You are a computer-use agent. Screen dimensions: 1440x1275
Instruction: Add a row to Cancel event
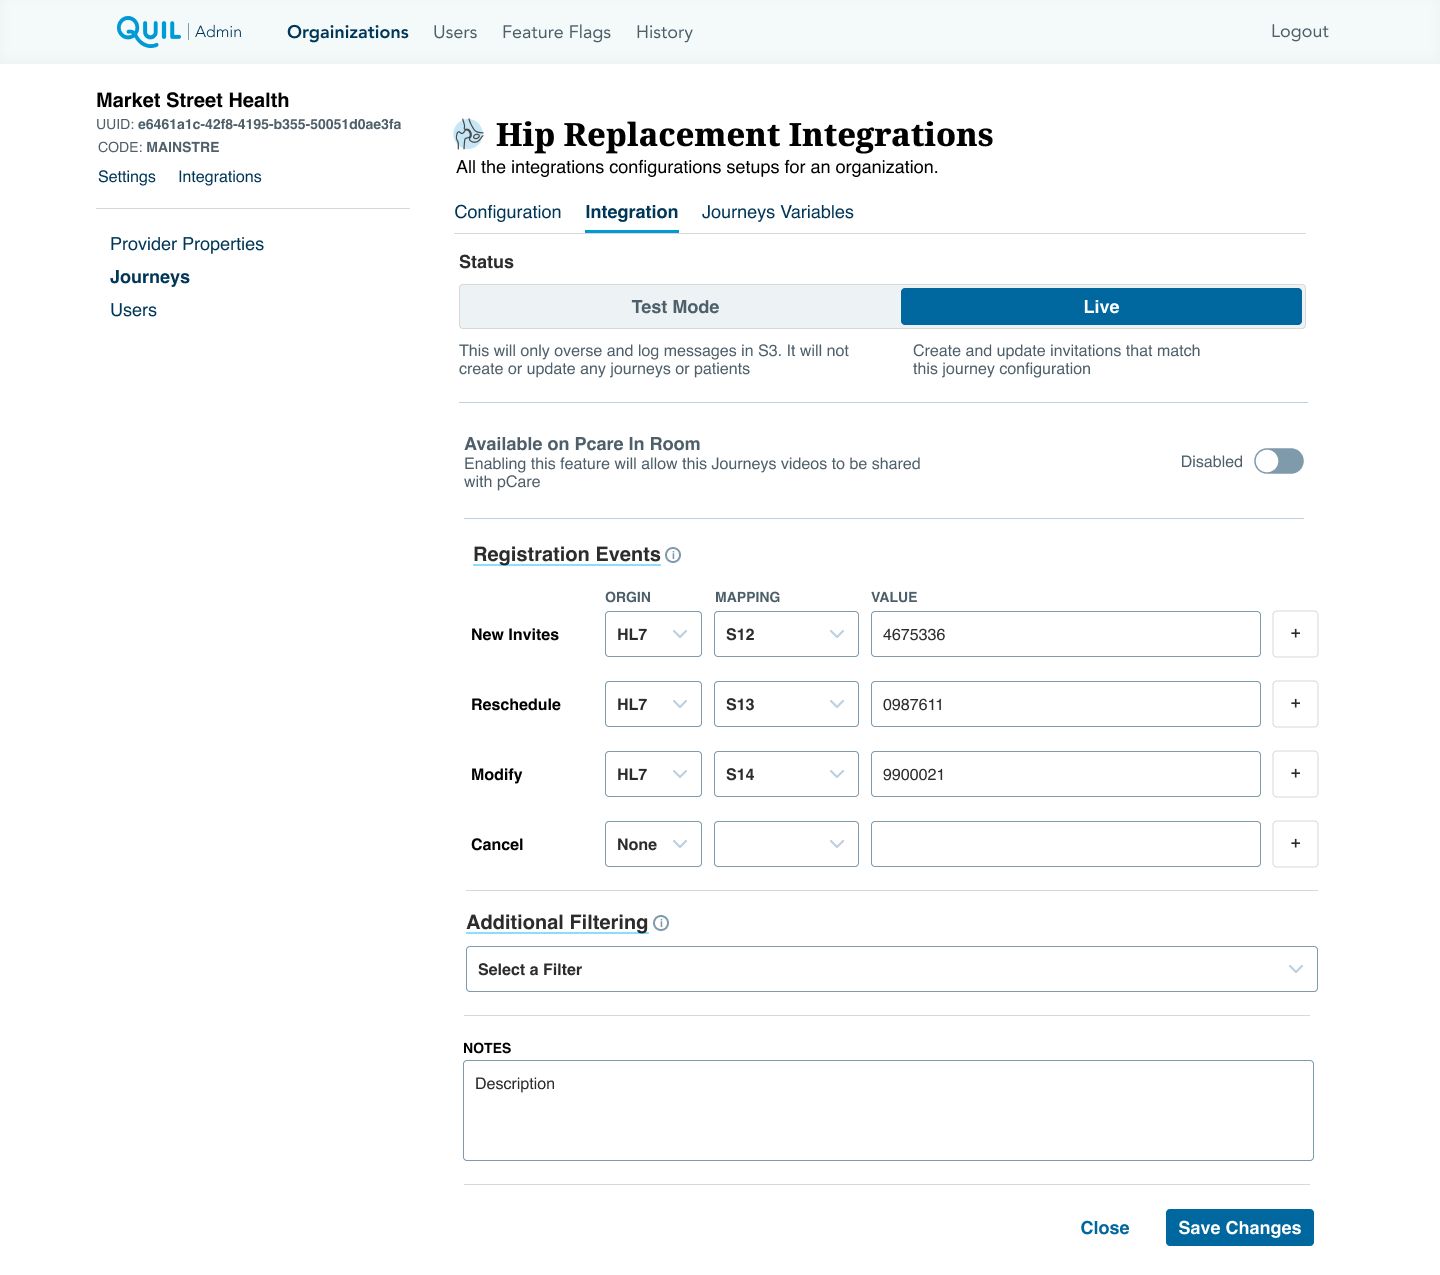coord(1295,844)
